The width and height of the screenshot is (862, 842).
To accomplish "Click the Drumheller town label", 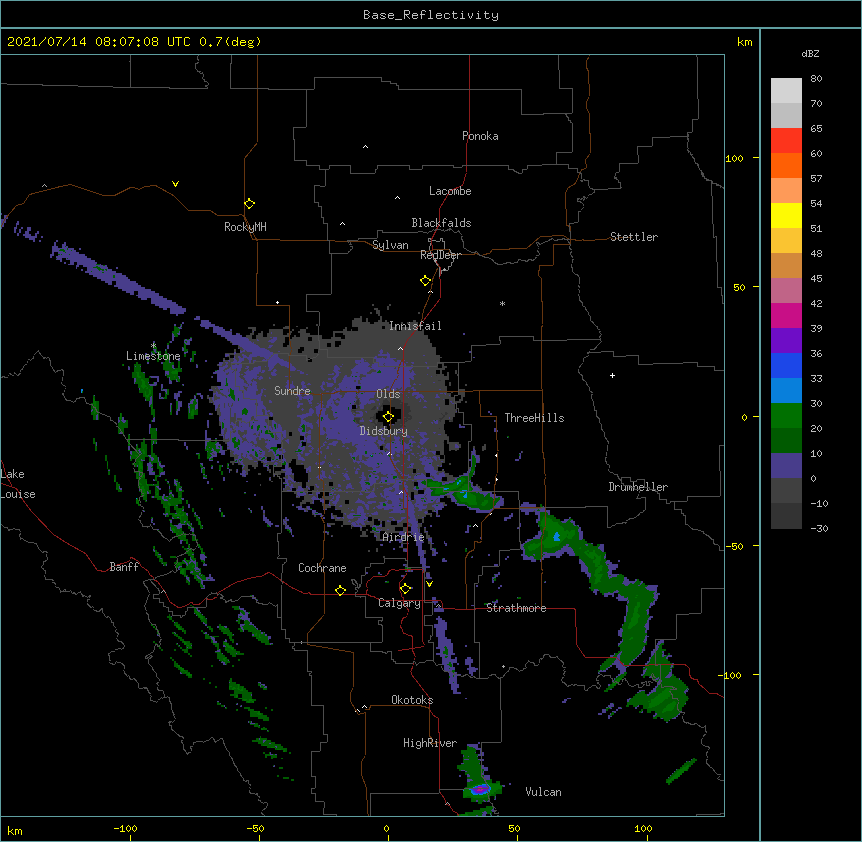I will coord(638,487).
